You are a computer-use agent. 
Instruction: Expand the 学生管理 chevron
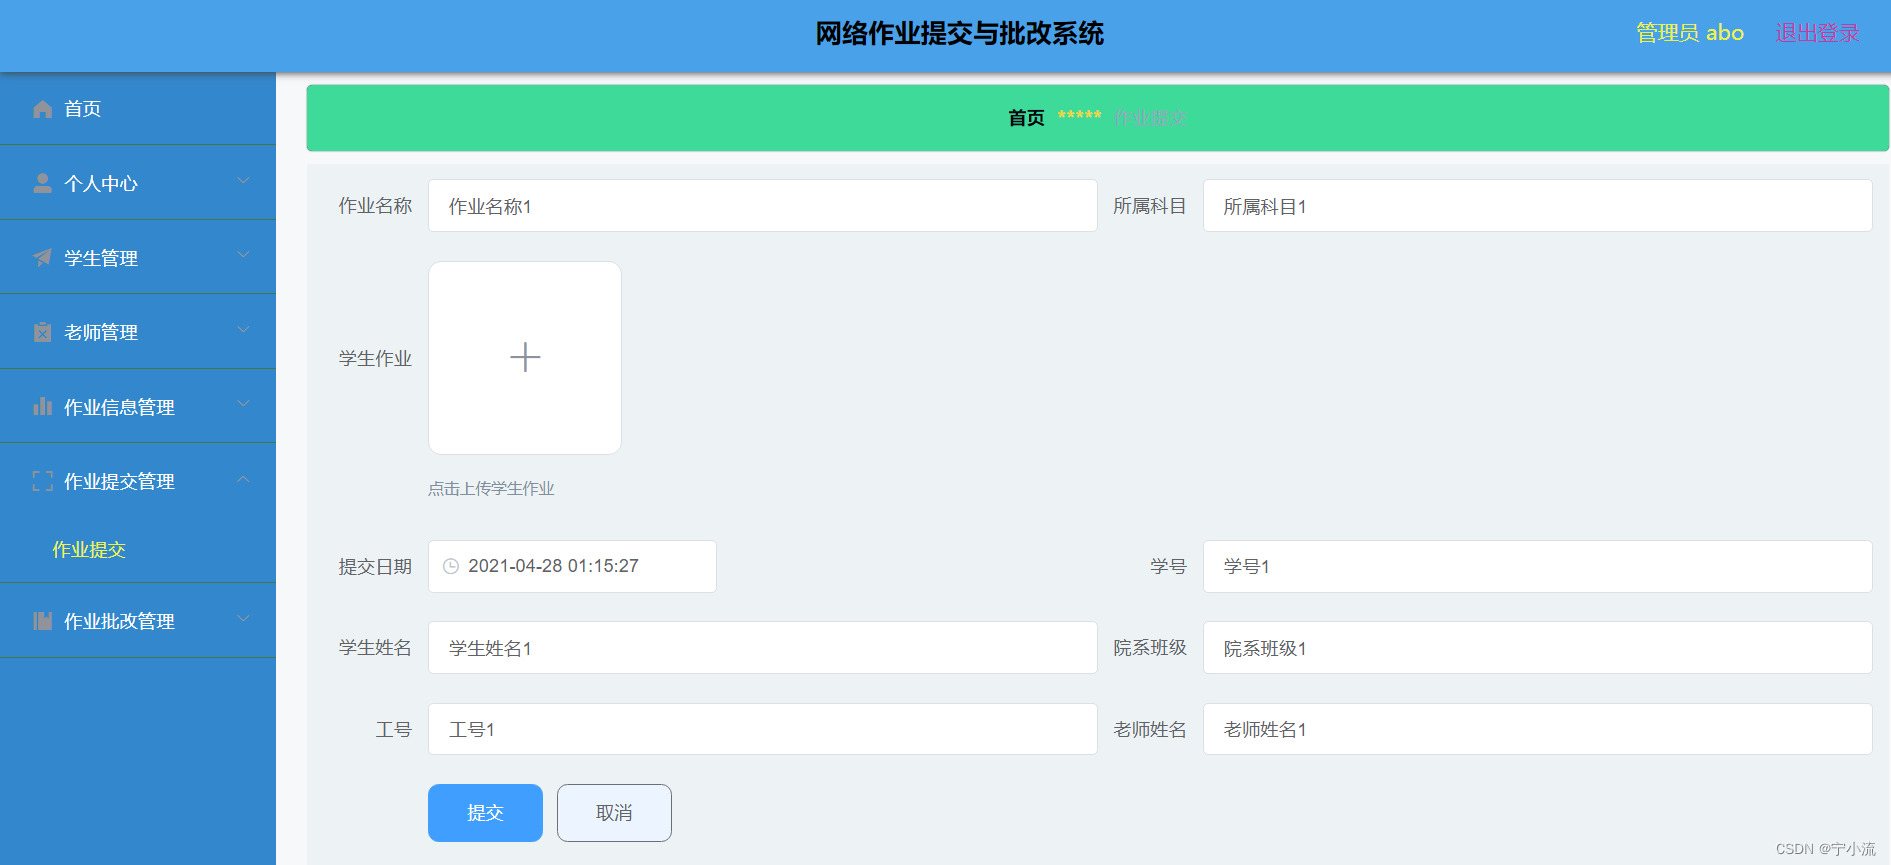coord(243,255)
